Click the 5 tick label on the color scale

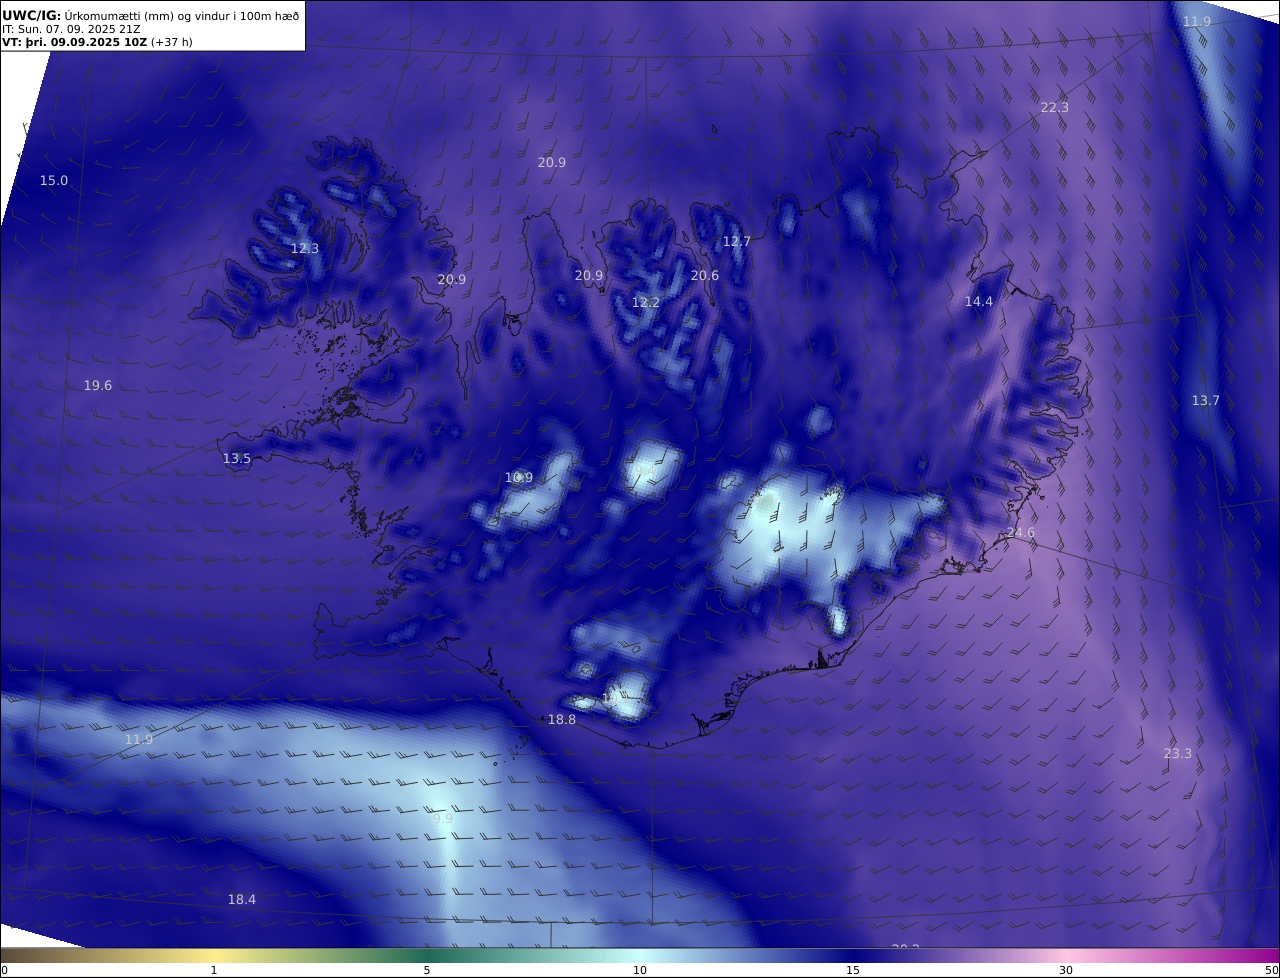(427, 970)
